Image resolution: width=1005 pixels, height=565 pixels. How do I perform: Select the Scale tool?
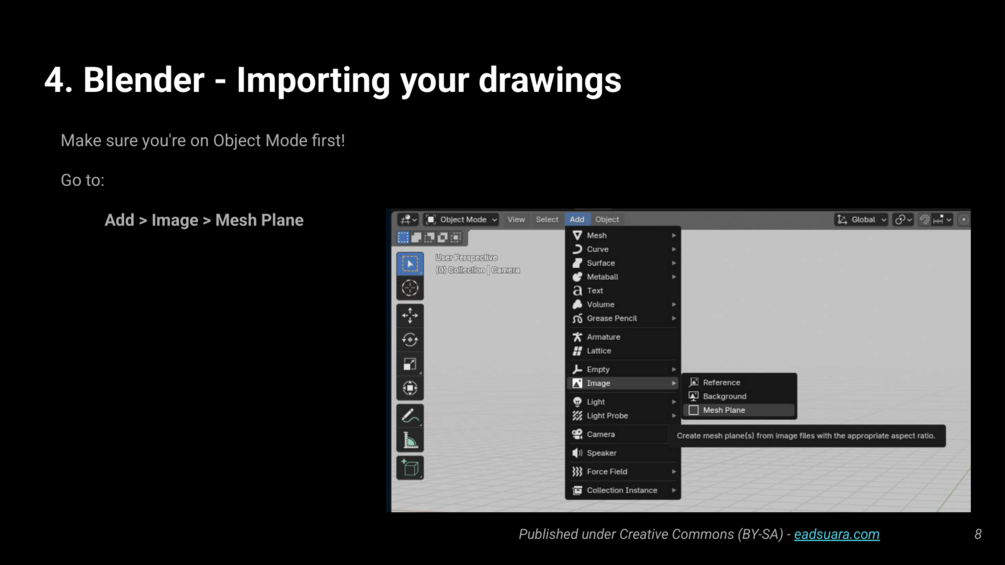click(410, 364)
